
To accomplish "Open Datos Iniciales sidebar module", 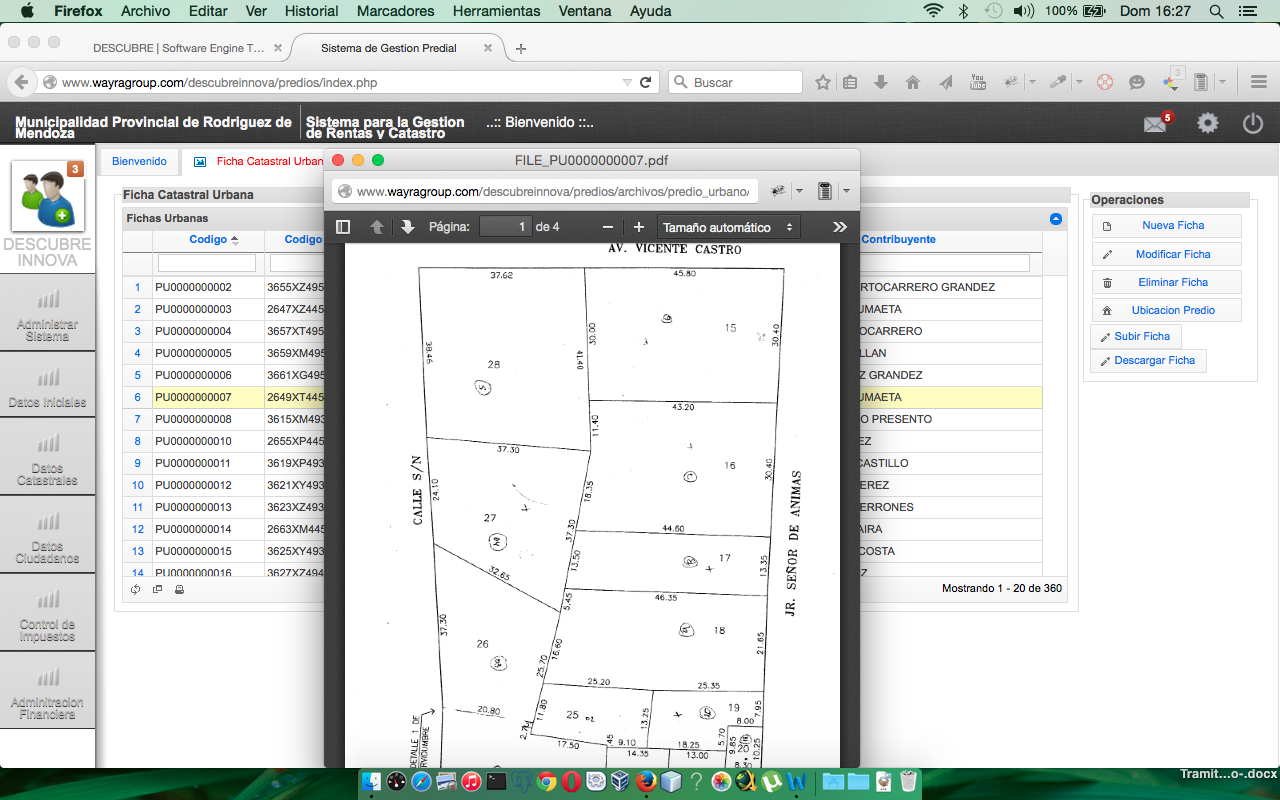I will (x=47, y=387).
